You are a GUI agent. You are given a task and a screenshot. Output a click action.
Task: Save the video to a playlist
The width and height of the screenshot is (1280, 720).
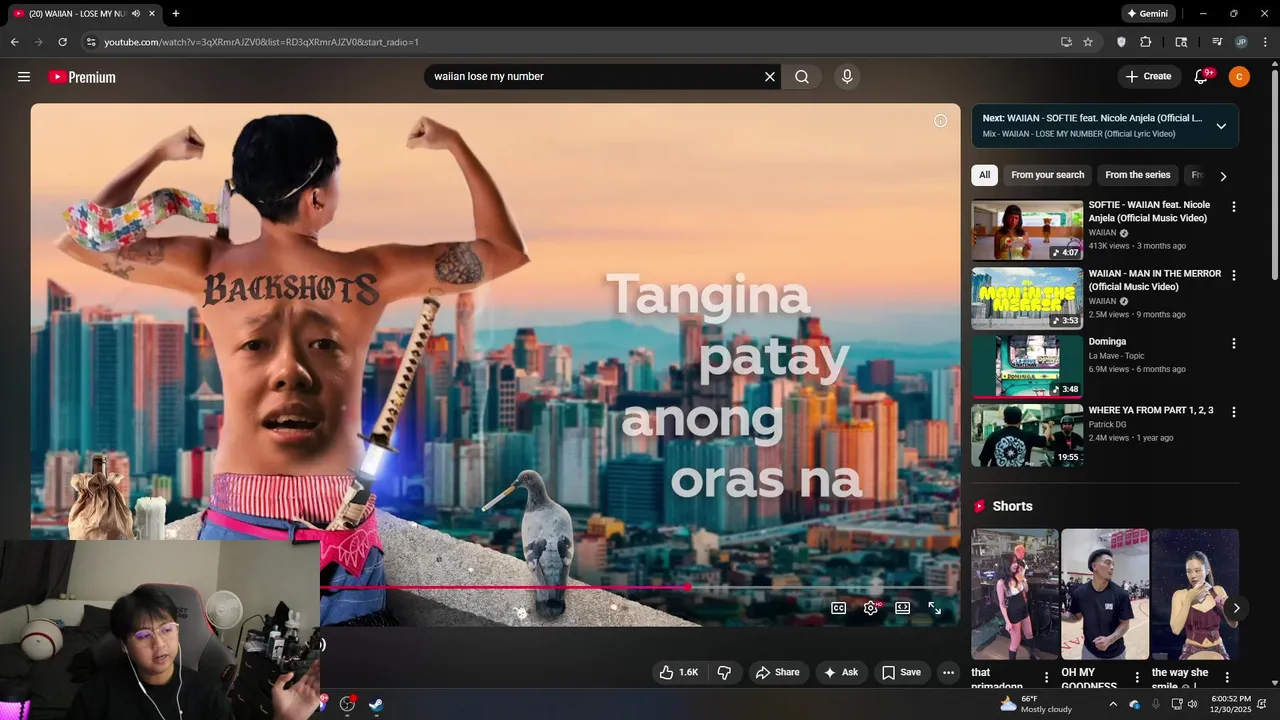click(901, 672)
